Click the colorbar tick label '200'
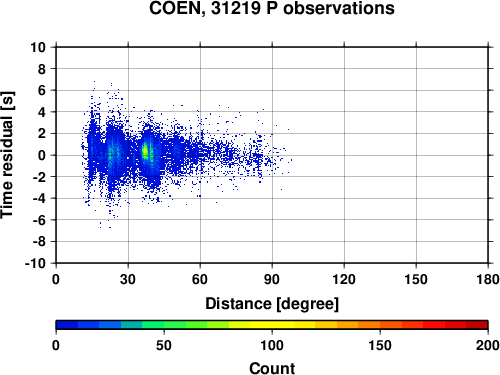 (x=487, y=345)
